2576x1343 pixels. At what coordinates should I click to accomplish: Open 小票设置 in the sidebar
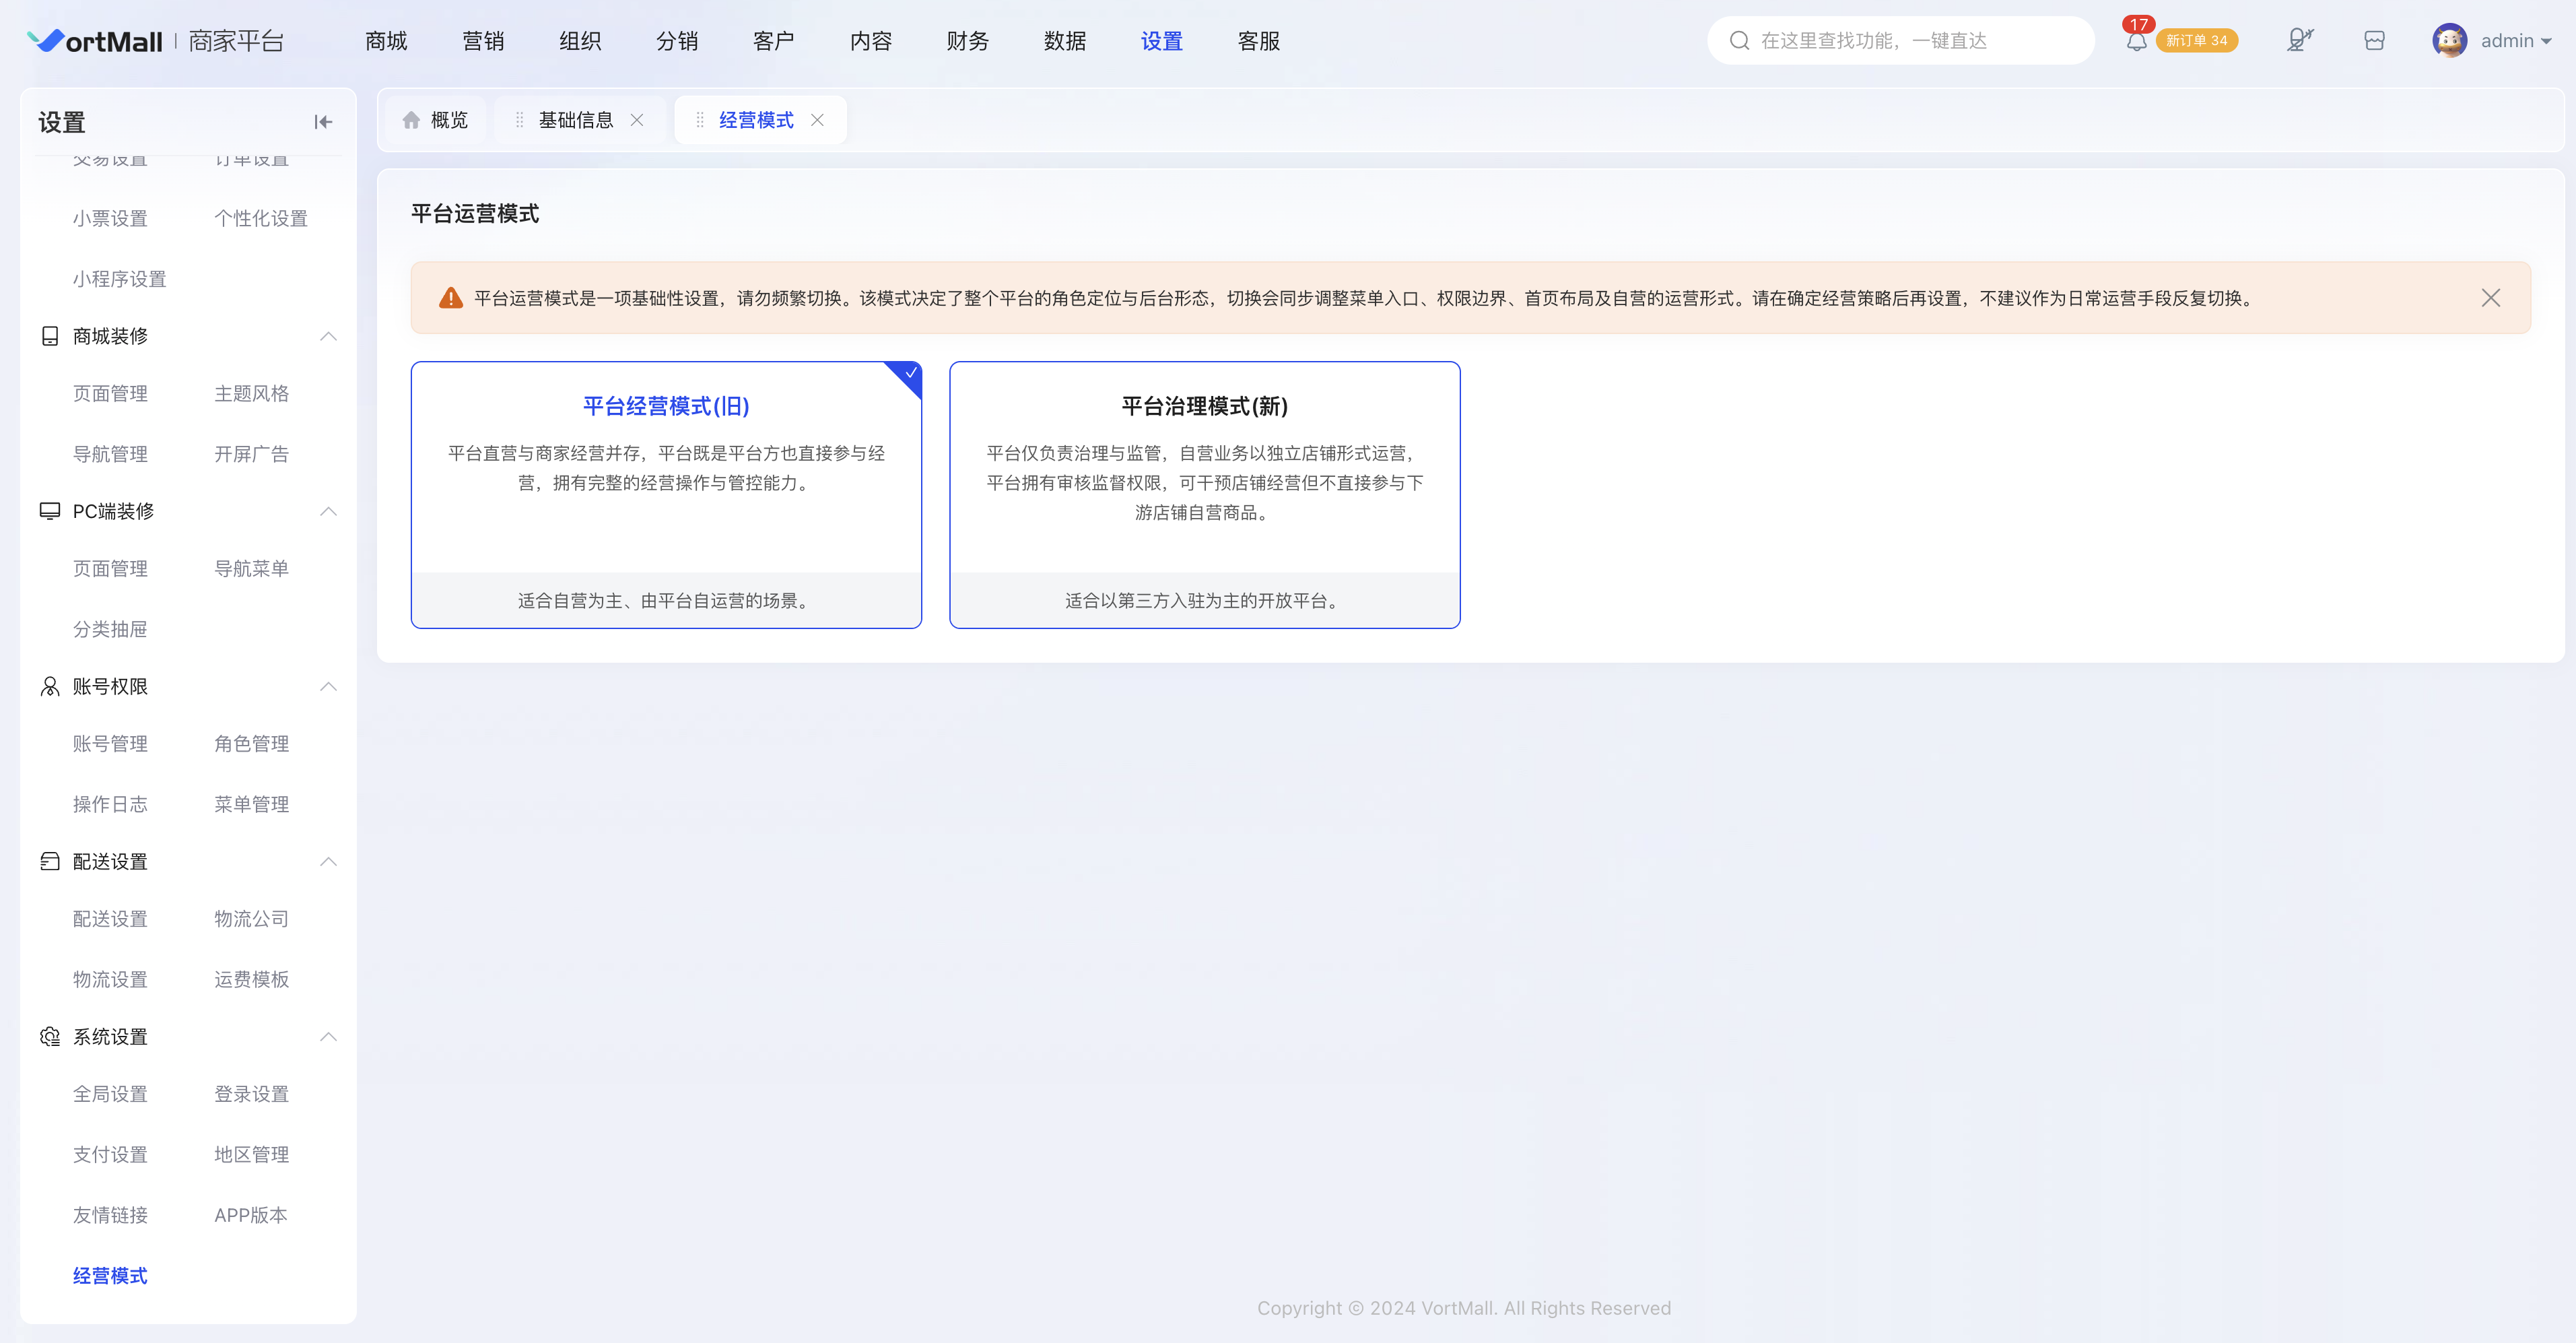(x=110, y=218)
